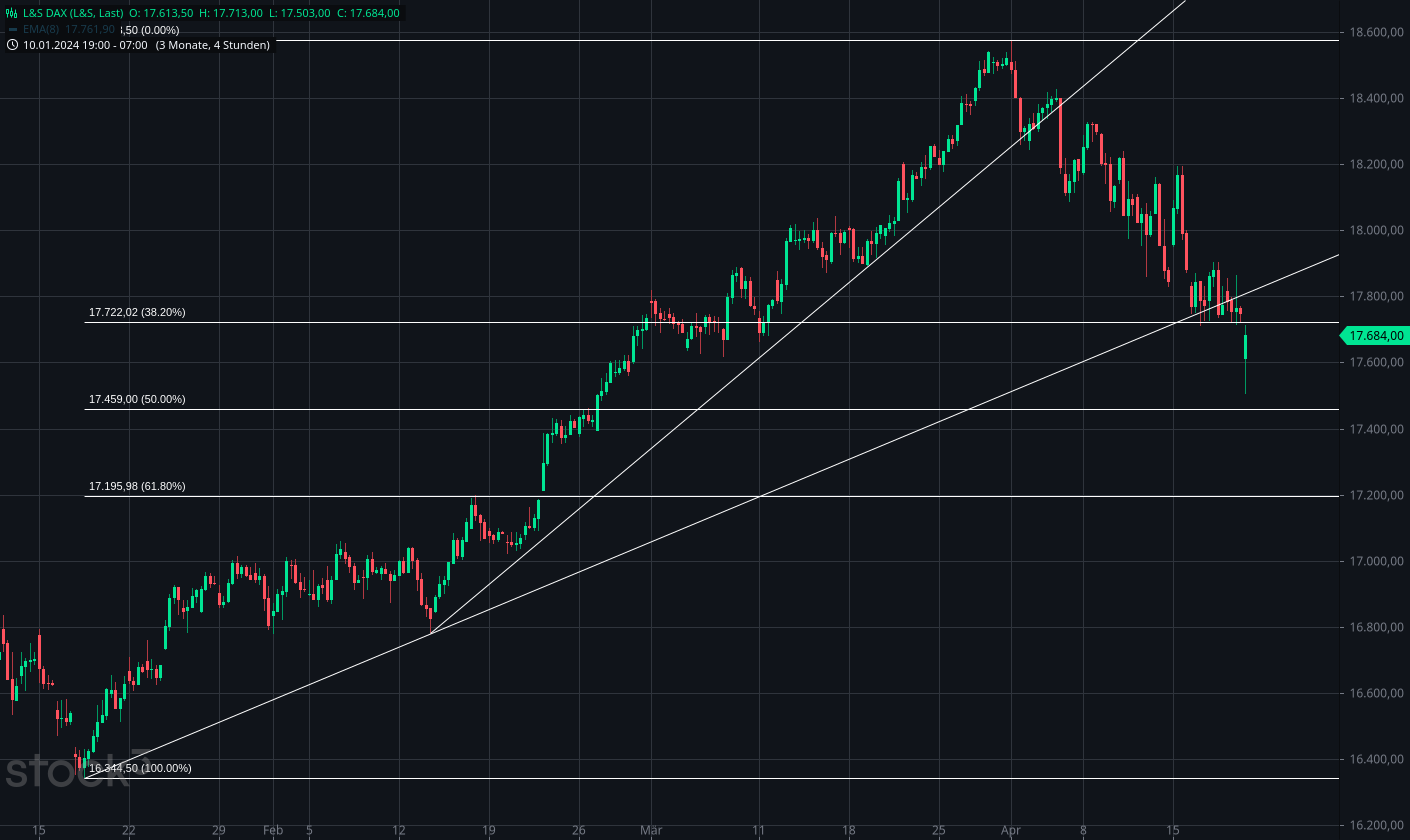Click the EMA(8) indicator label
Image resolution: width=1410 pixels, height=840 pixels.
click(42, 30)
